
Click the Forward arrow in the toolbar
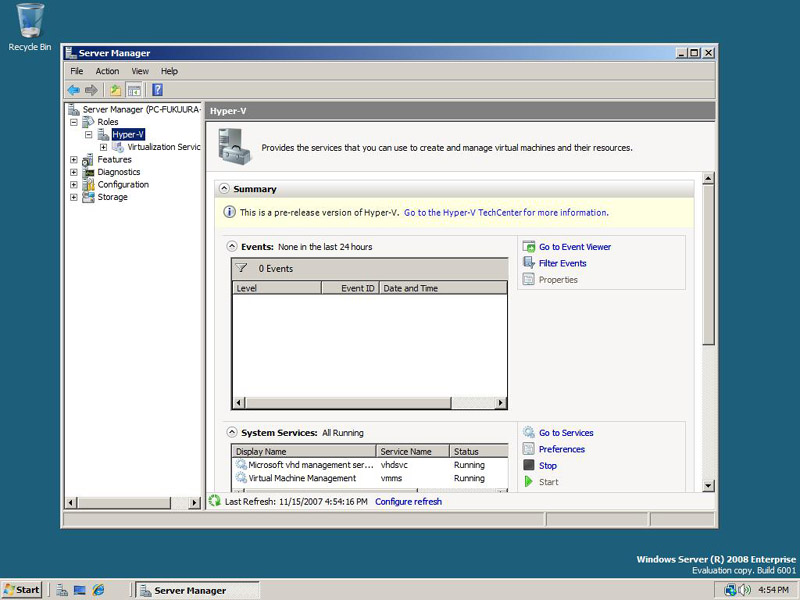coord(91,90)
